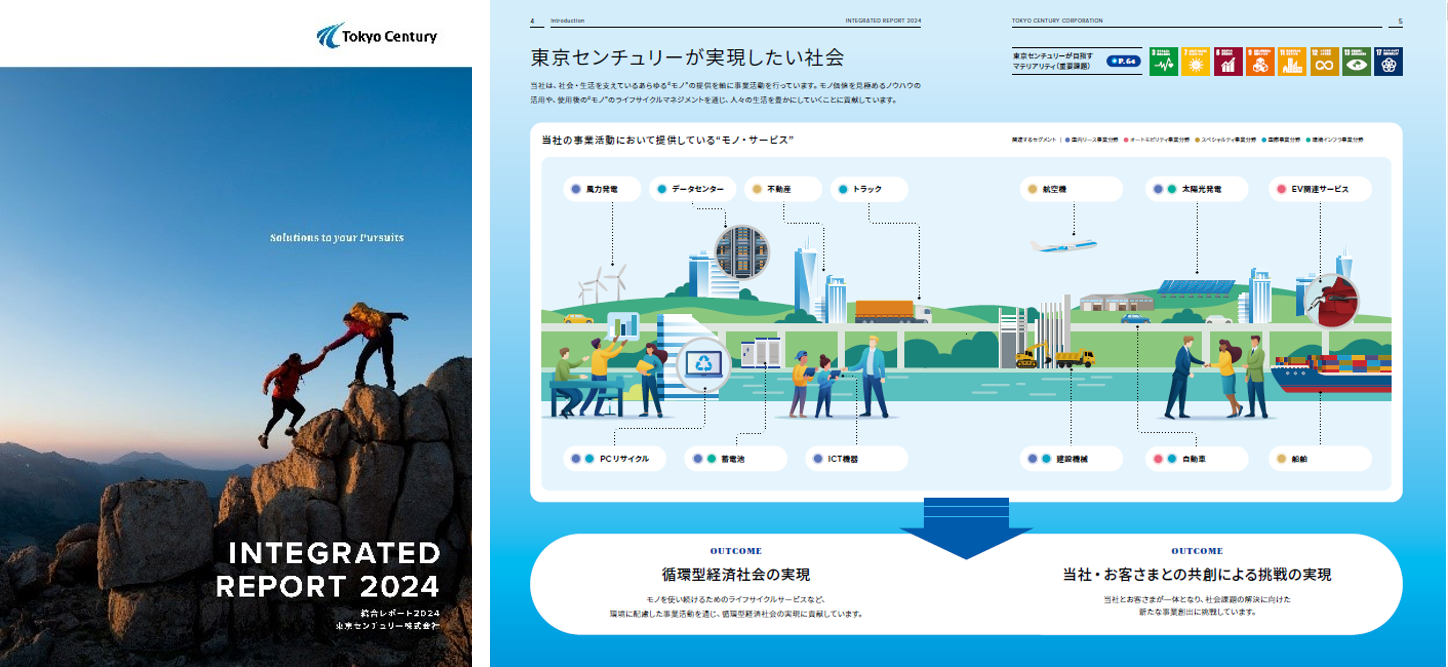Select the 自動車 label pill
The height and width of the screenshot is (667, 1448).
(1197, 459)
